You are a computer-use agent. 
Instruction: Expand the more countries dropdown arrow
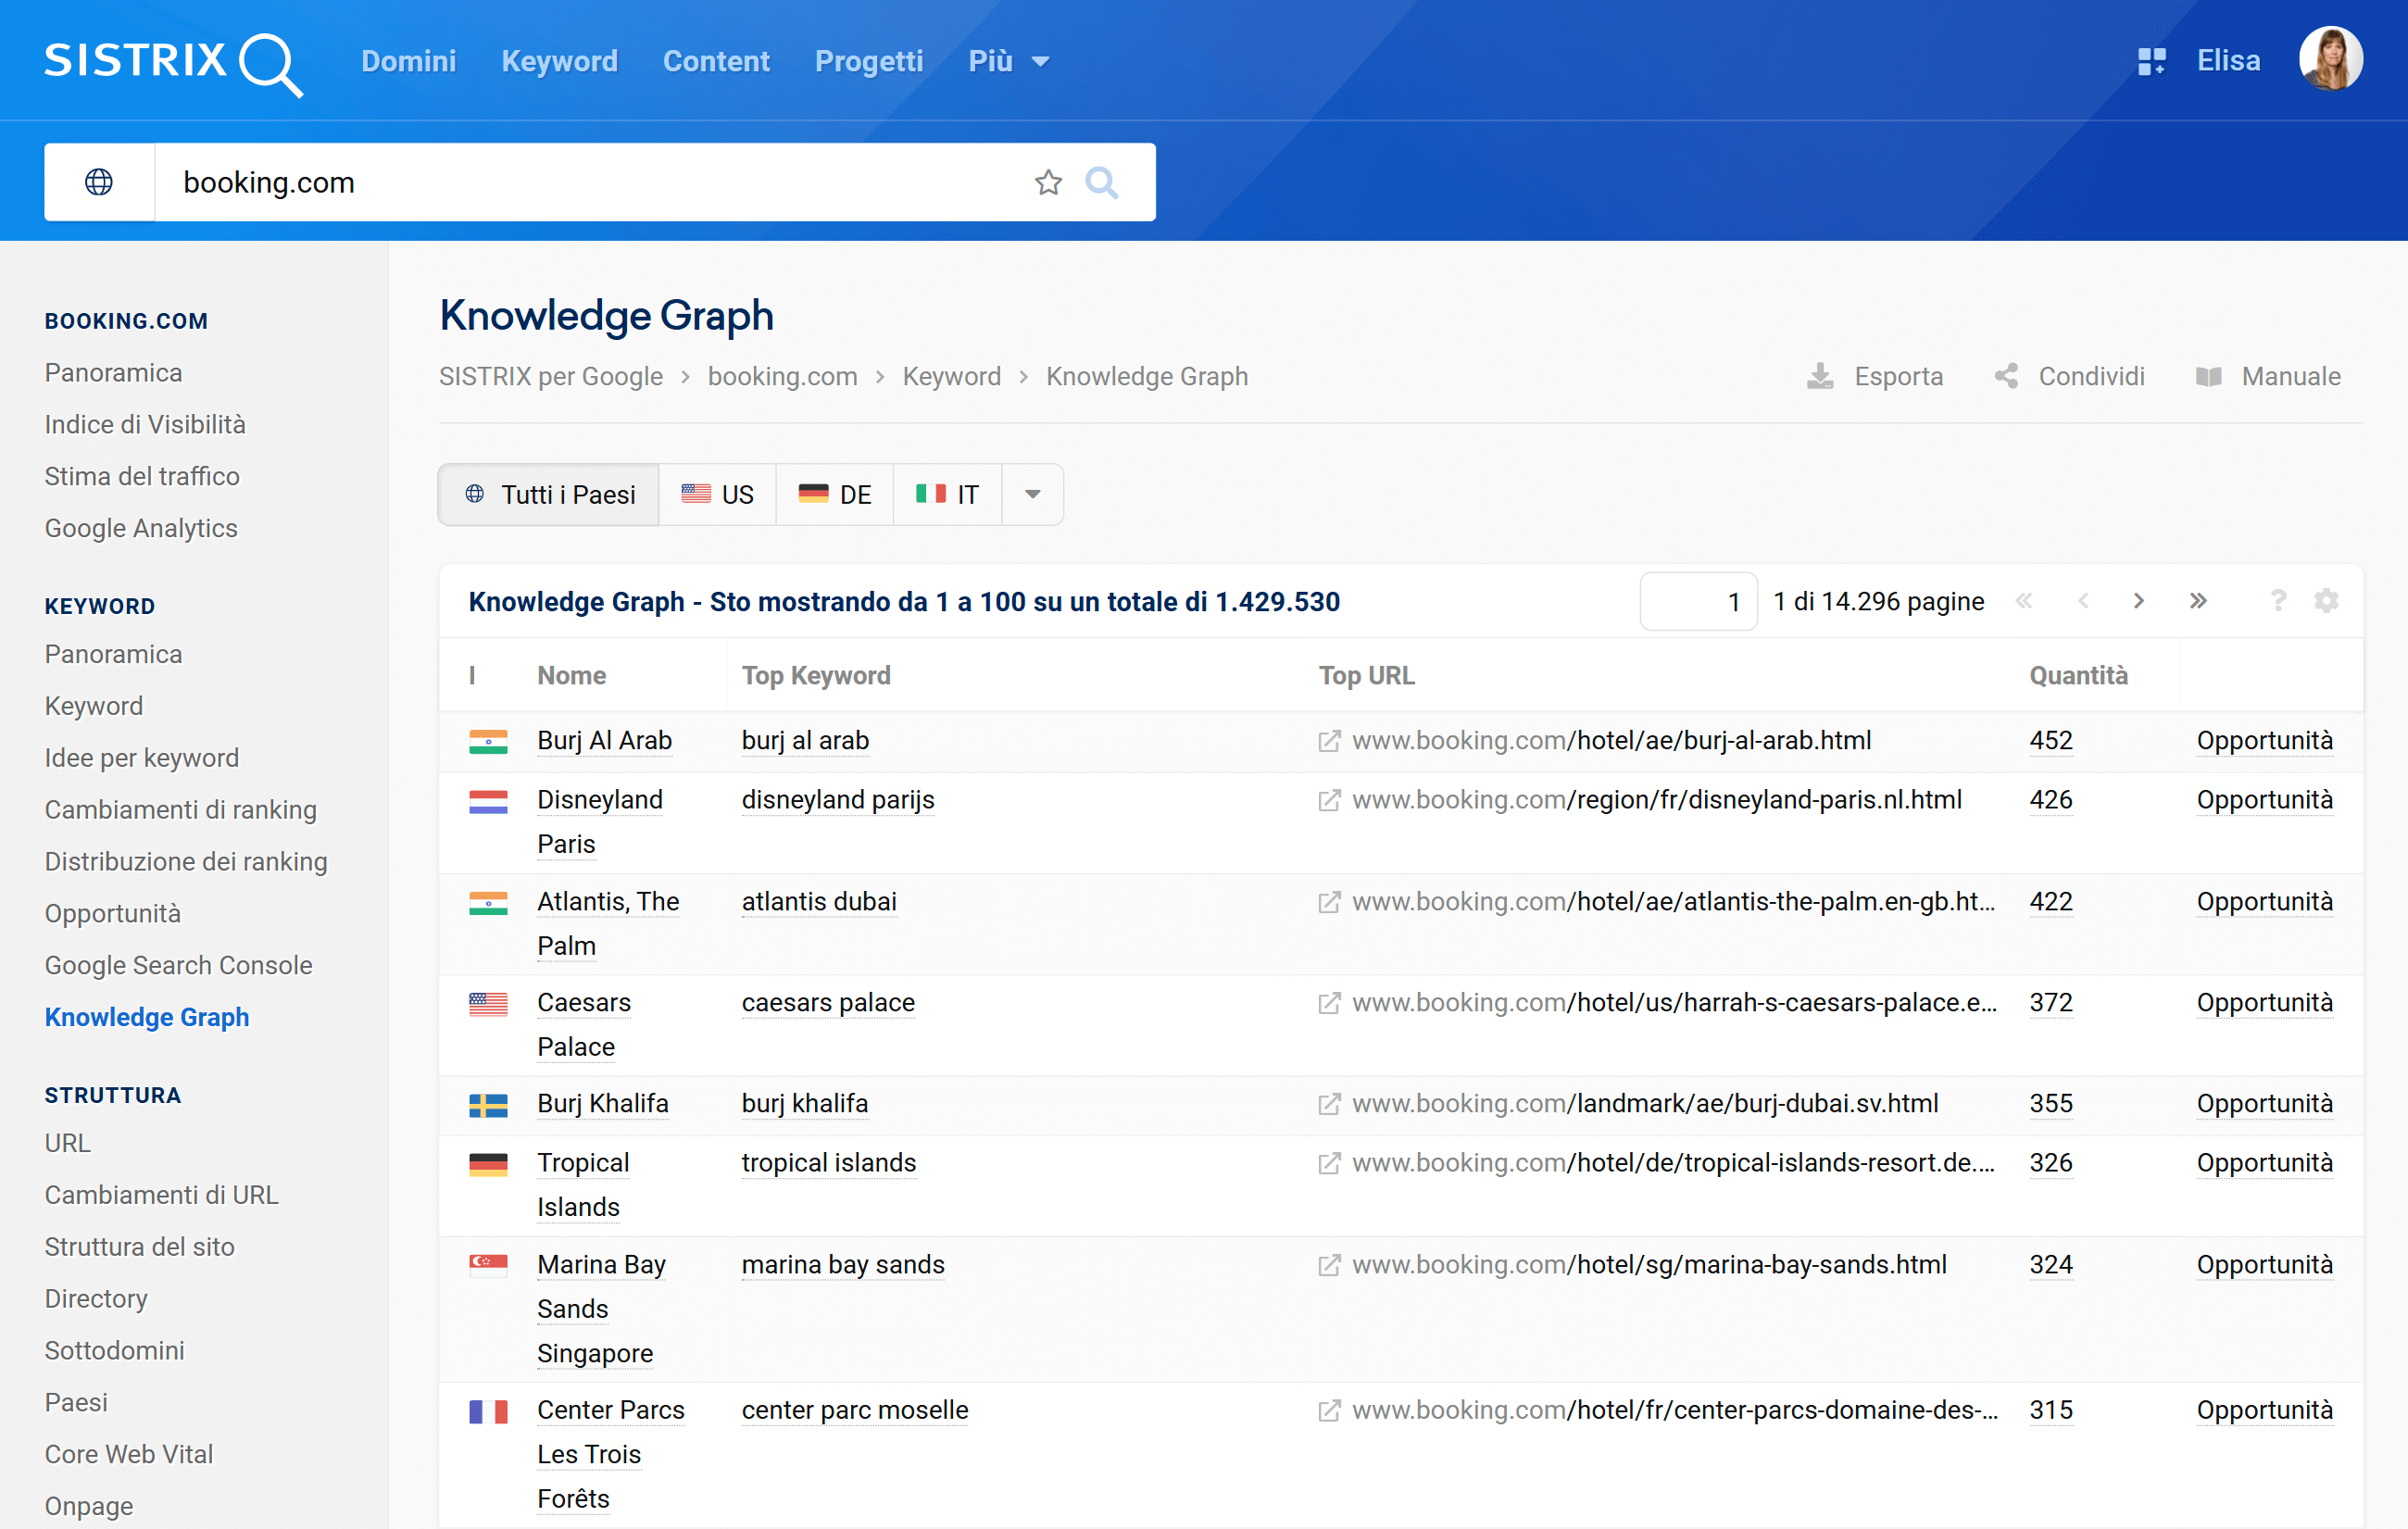click(1033, 494)
